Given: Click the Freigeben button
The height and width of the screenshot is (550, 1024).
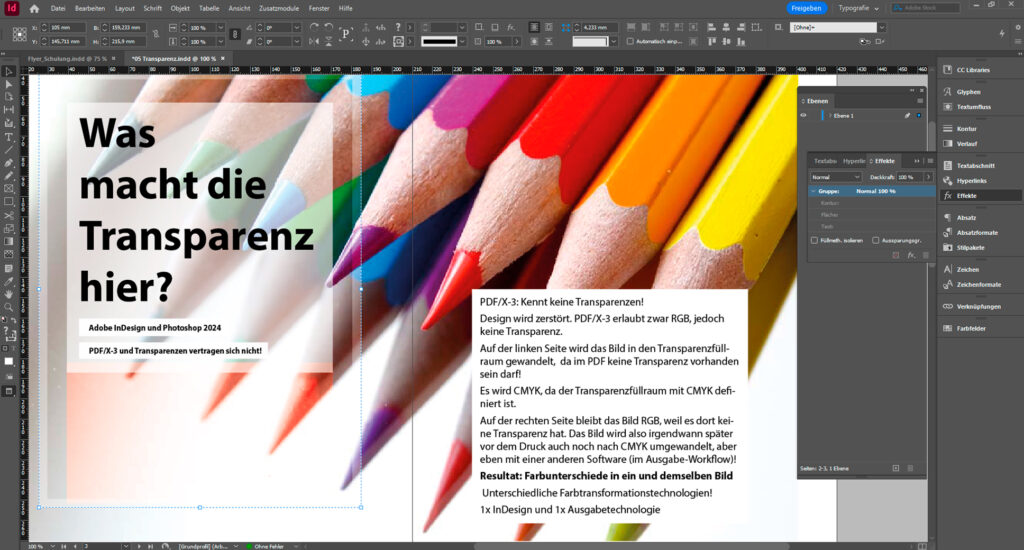Looking at the screenshot, I should [x=806, y=8].
